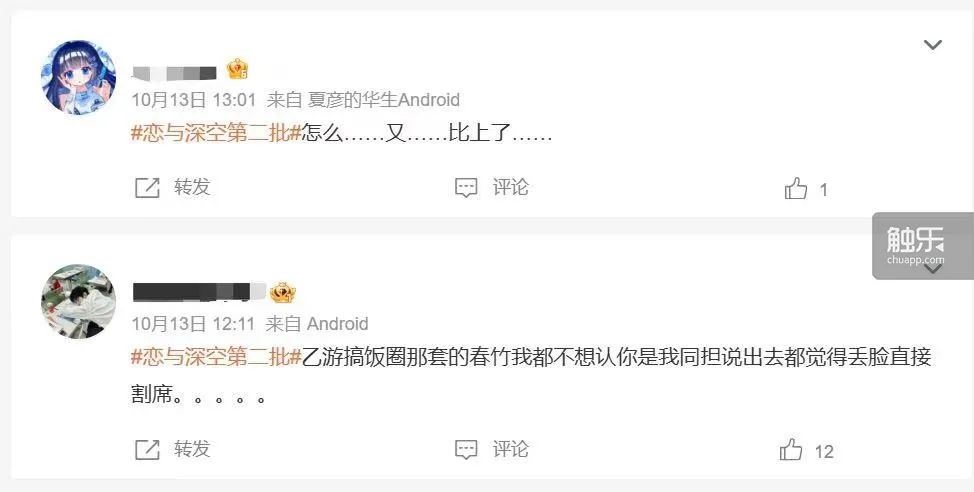Image resolution: width=974 pixels, height=492 pixels.
Task: Like the post with 1 like
Action: pos(796,188)
